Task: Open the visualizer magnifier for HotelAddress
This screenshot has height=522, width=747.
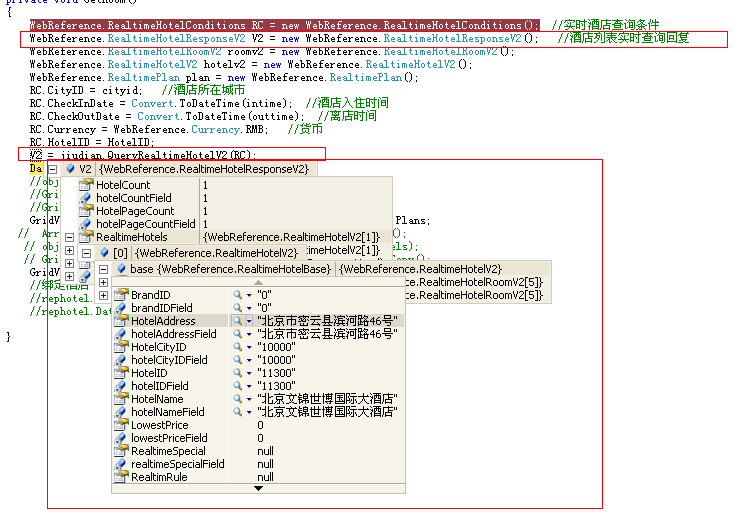Action: pos(237,321)
